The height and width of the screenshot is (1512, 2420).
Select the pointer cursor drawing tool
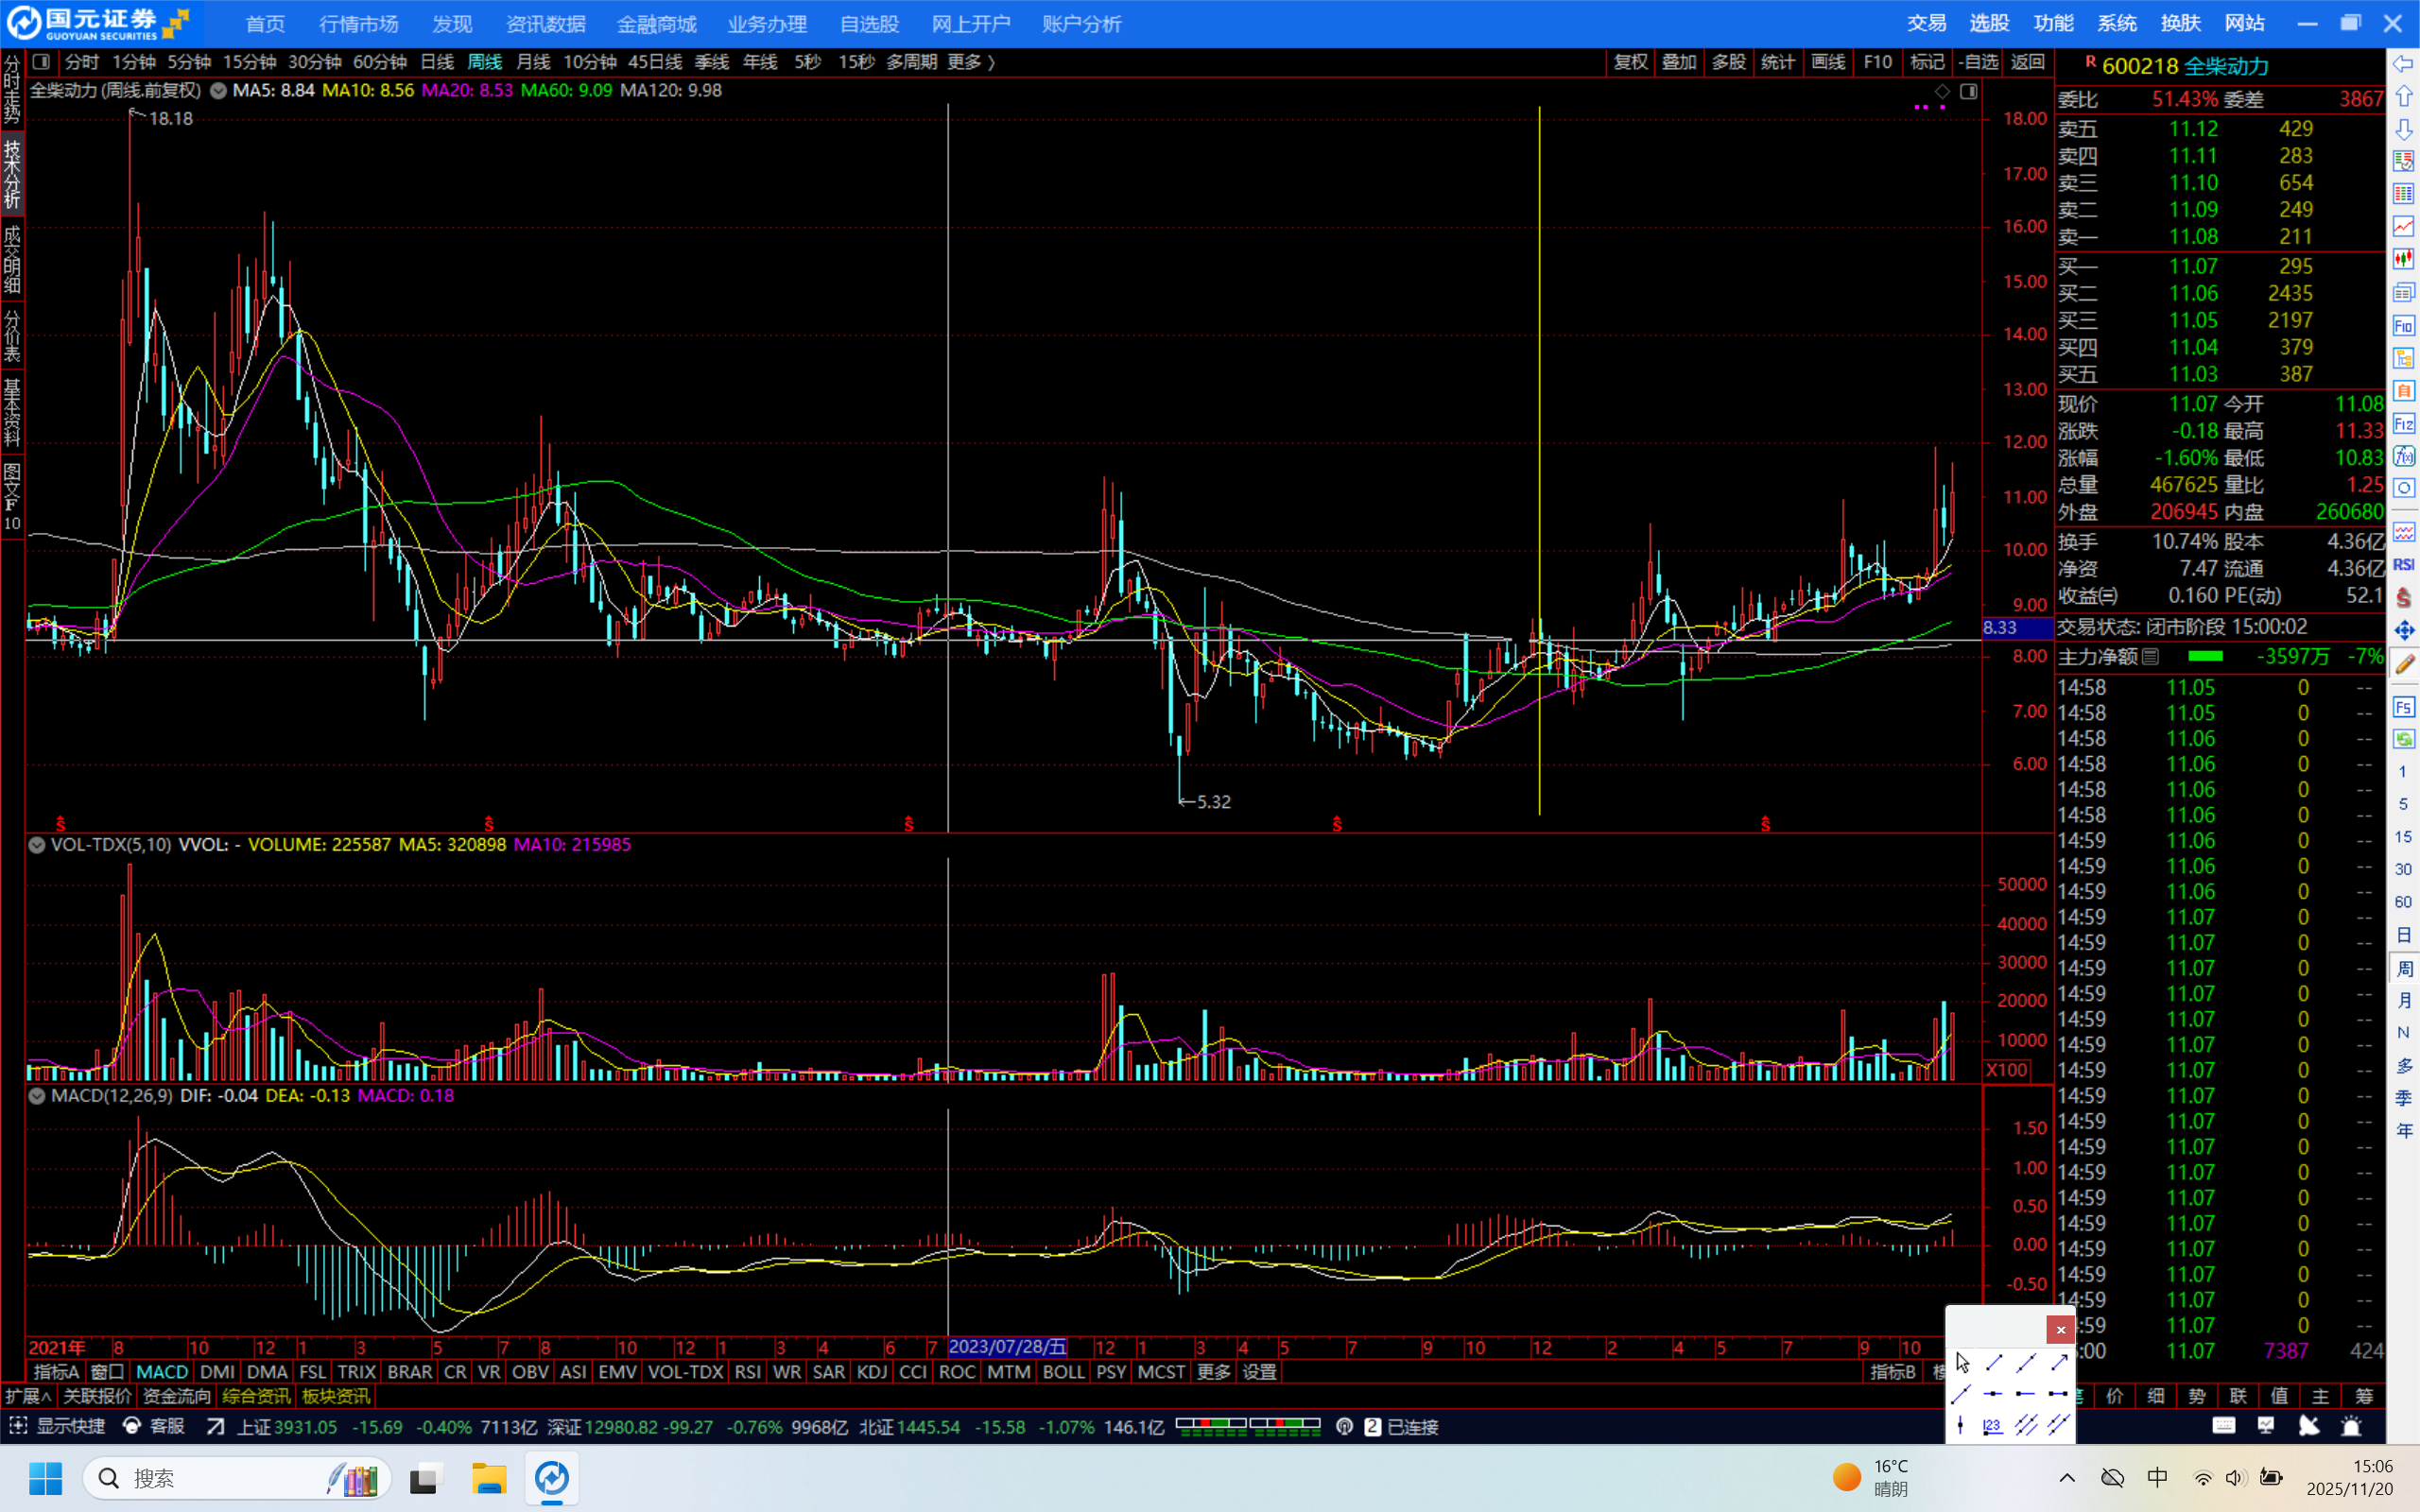pos(1962,1363)
